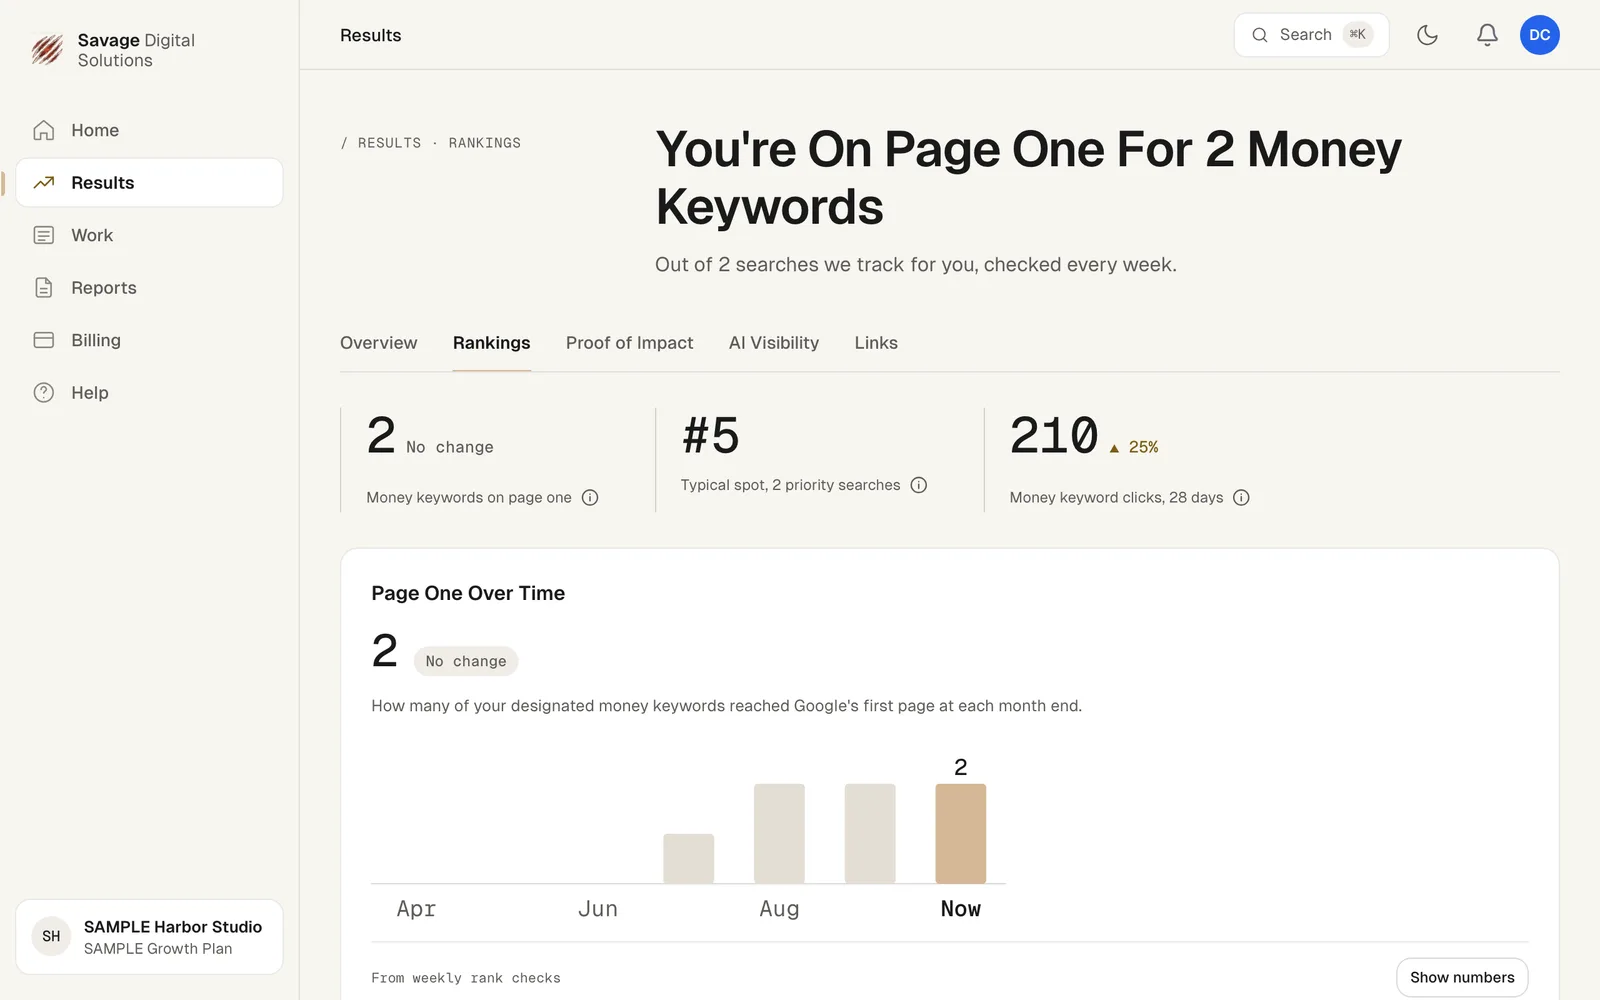Click the SH avatar in sidebar
This screenshot has width=1600, height=1000.
coord(51,937)
